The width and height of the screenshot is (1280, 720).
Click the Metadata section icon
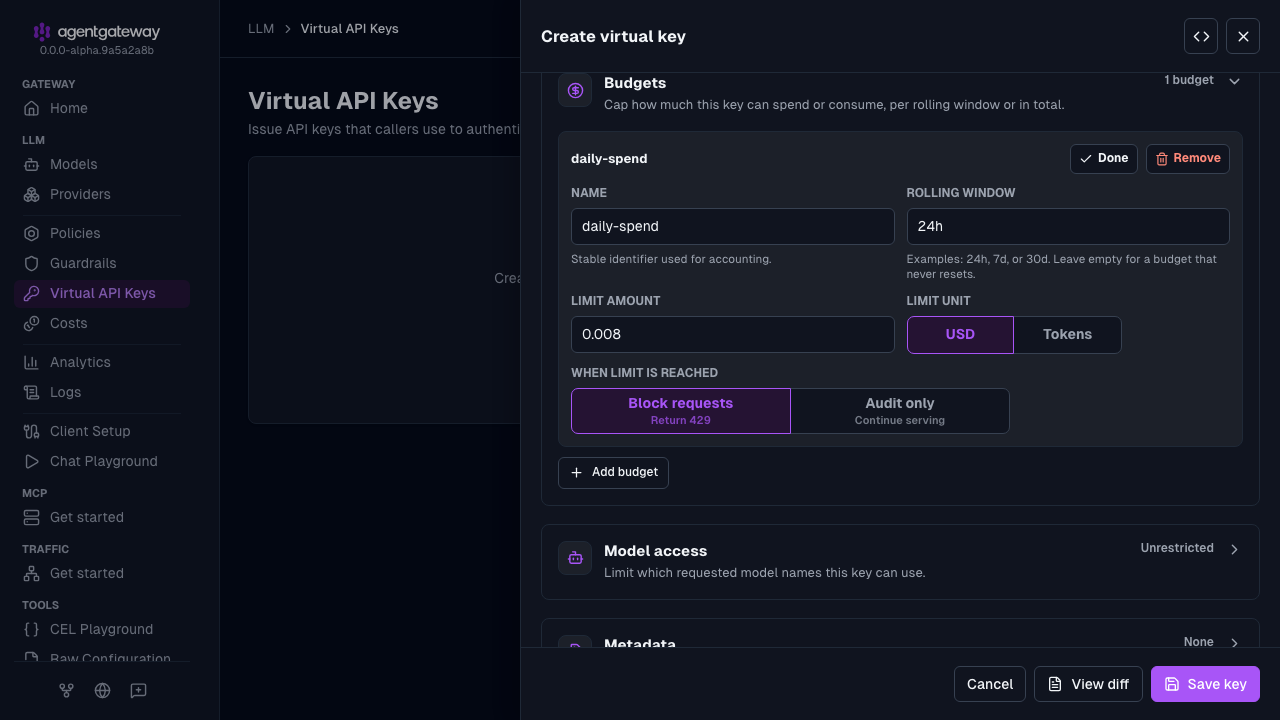[575, 642]
